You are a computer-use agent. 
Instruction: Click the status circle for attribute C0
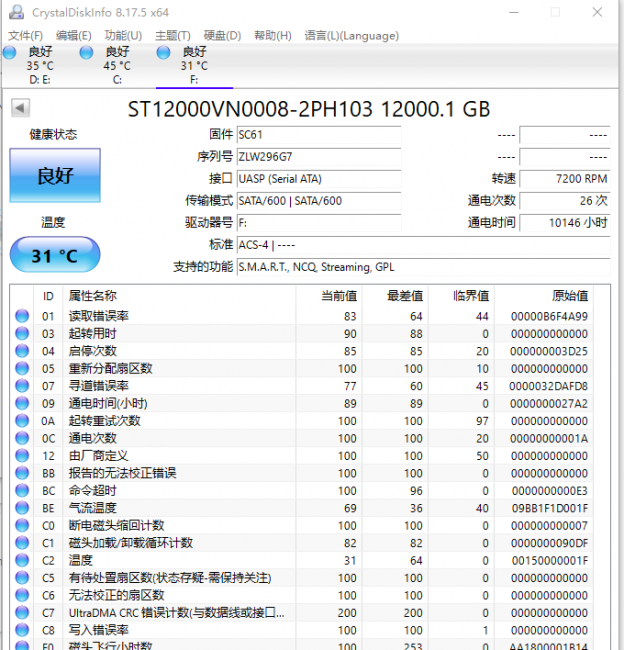coord(22,525)
